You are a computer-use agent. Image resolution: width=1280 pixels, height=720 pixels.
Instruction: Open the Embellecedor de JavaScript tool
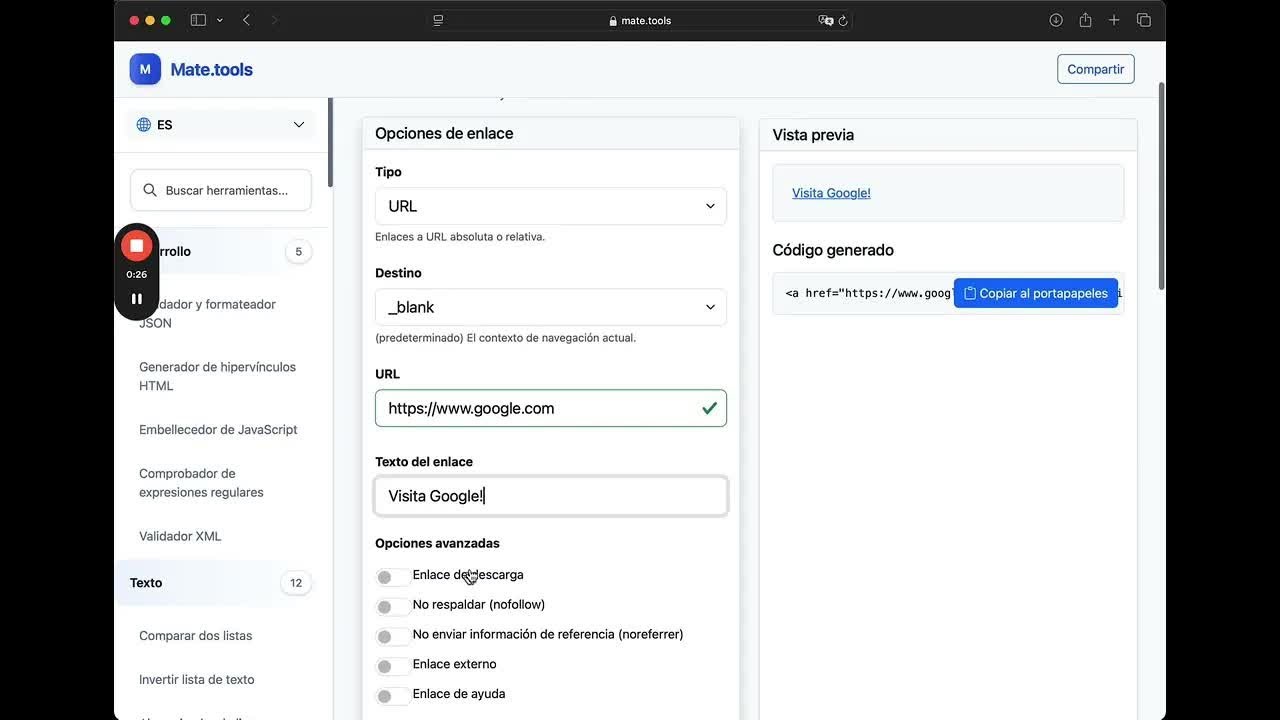[218, 430]
